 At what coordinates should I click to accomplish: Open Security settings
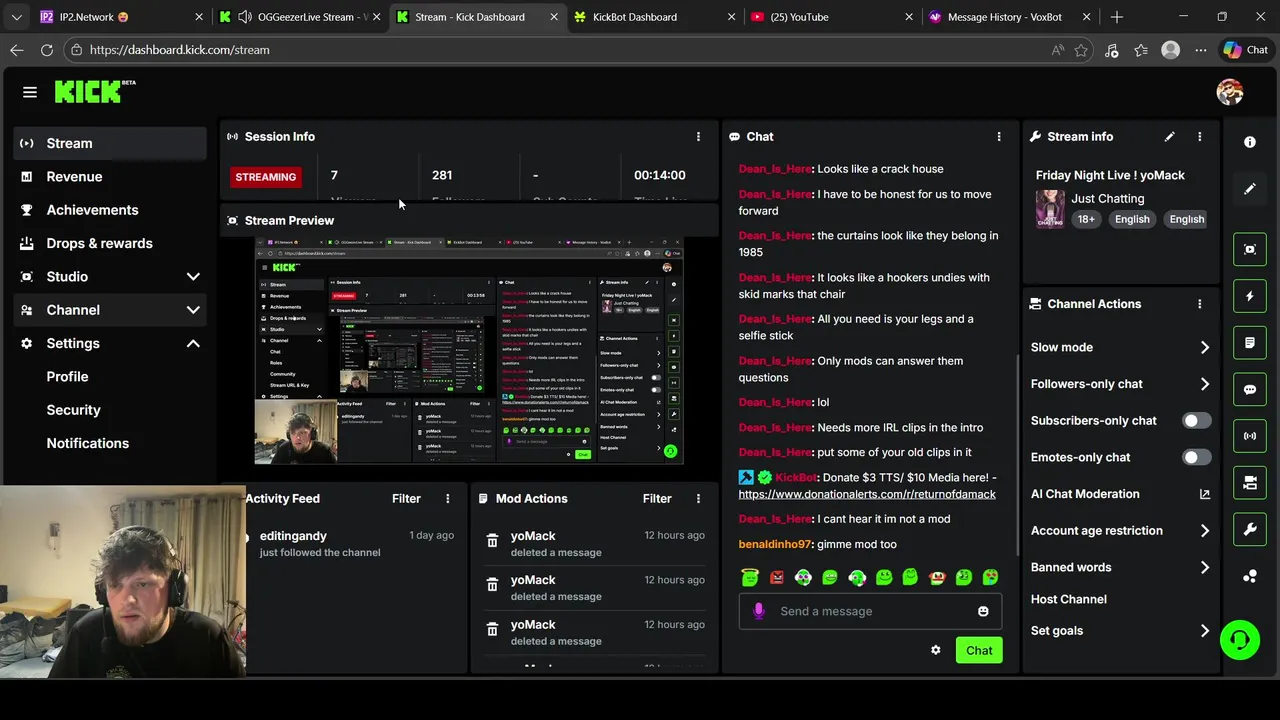coord(73,410)
